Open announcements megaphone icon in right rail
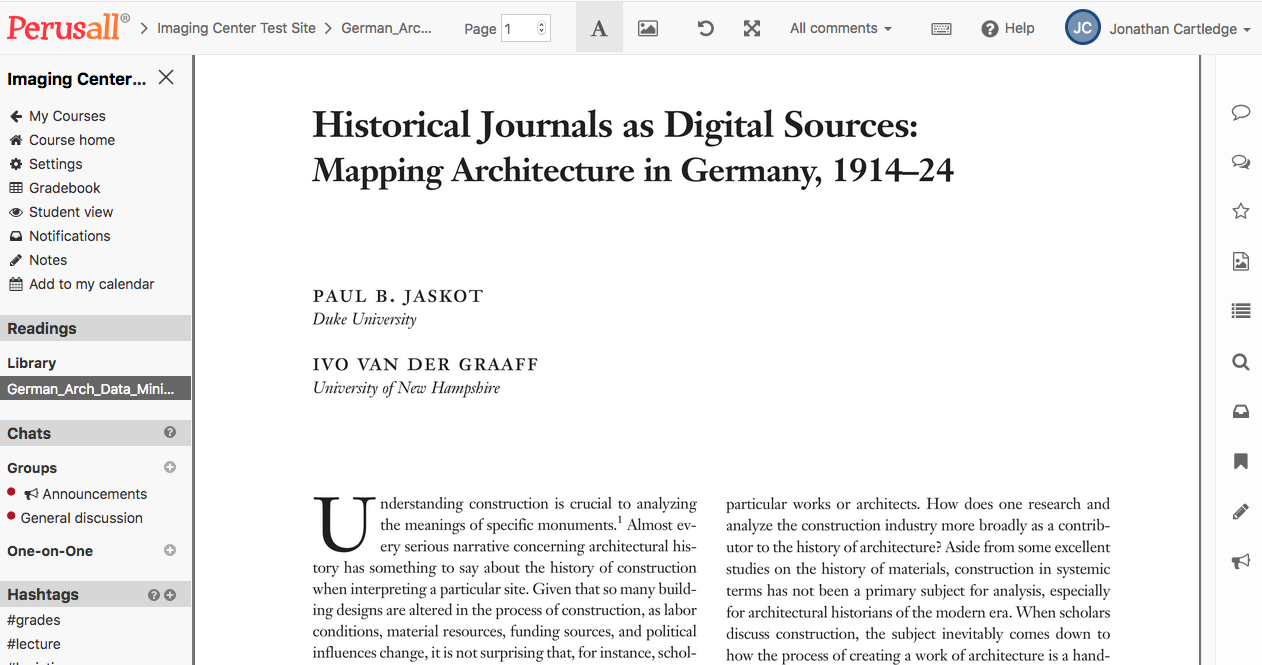Viewport: 1262px width, 665px height. [1241, 562]
